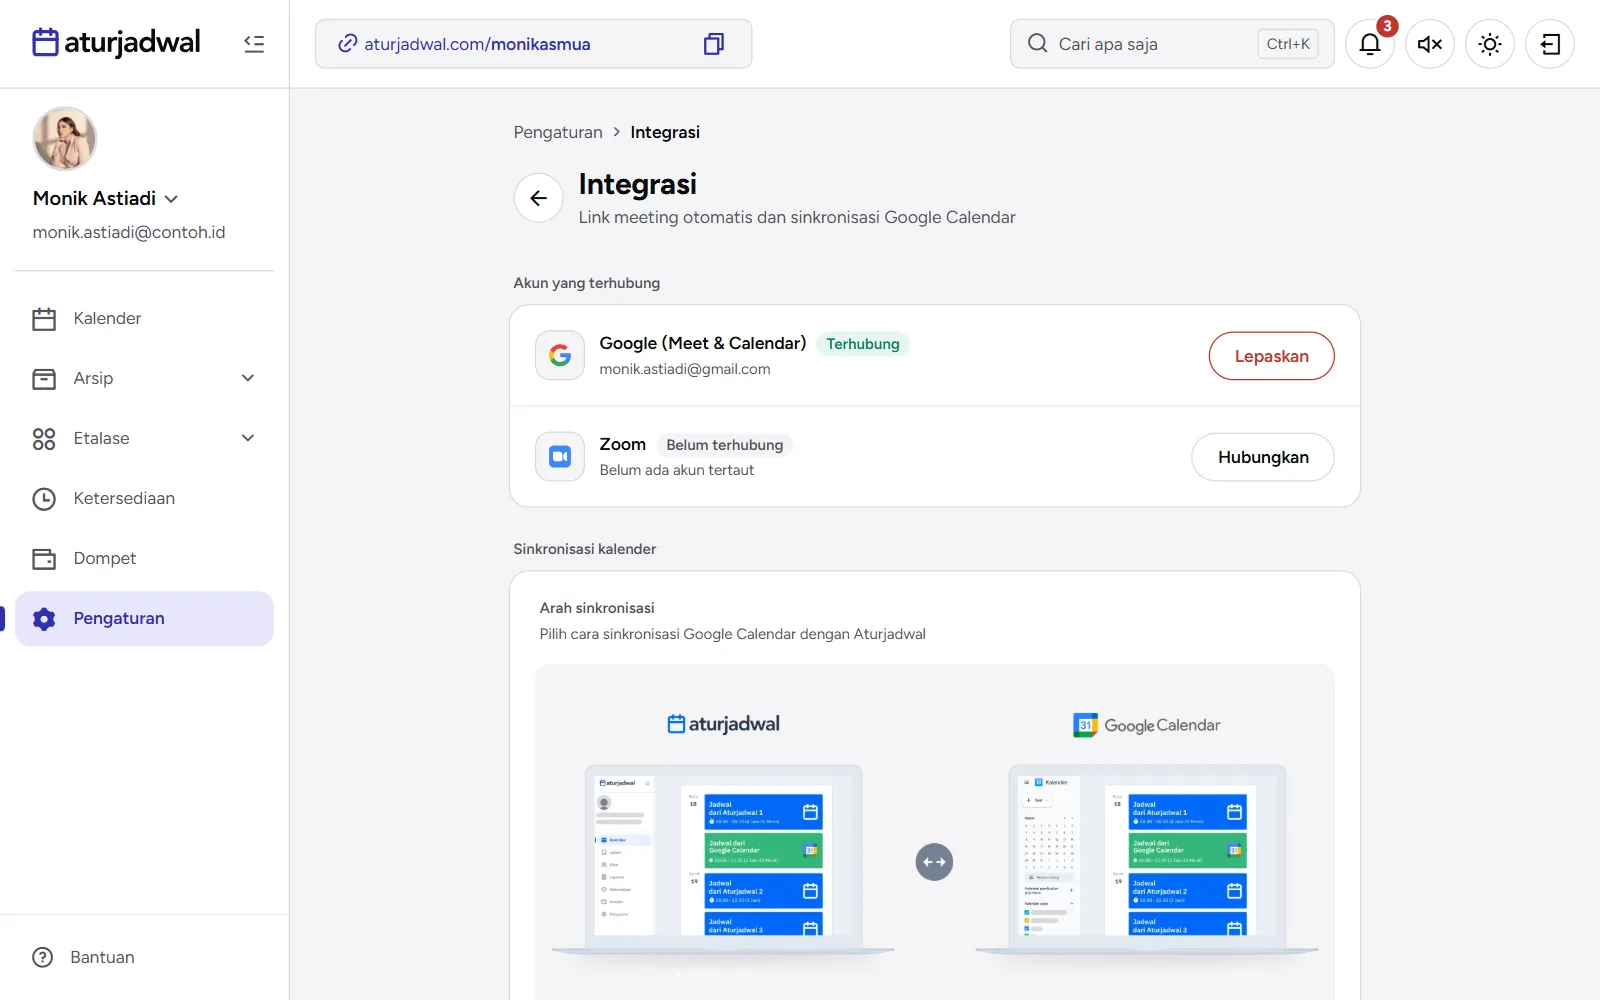1600x1000 pixels.
Task: Expand the Etalase chevron
Action: click(x=248, y=438)
